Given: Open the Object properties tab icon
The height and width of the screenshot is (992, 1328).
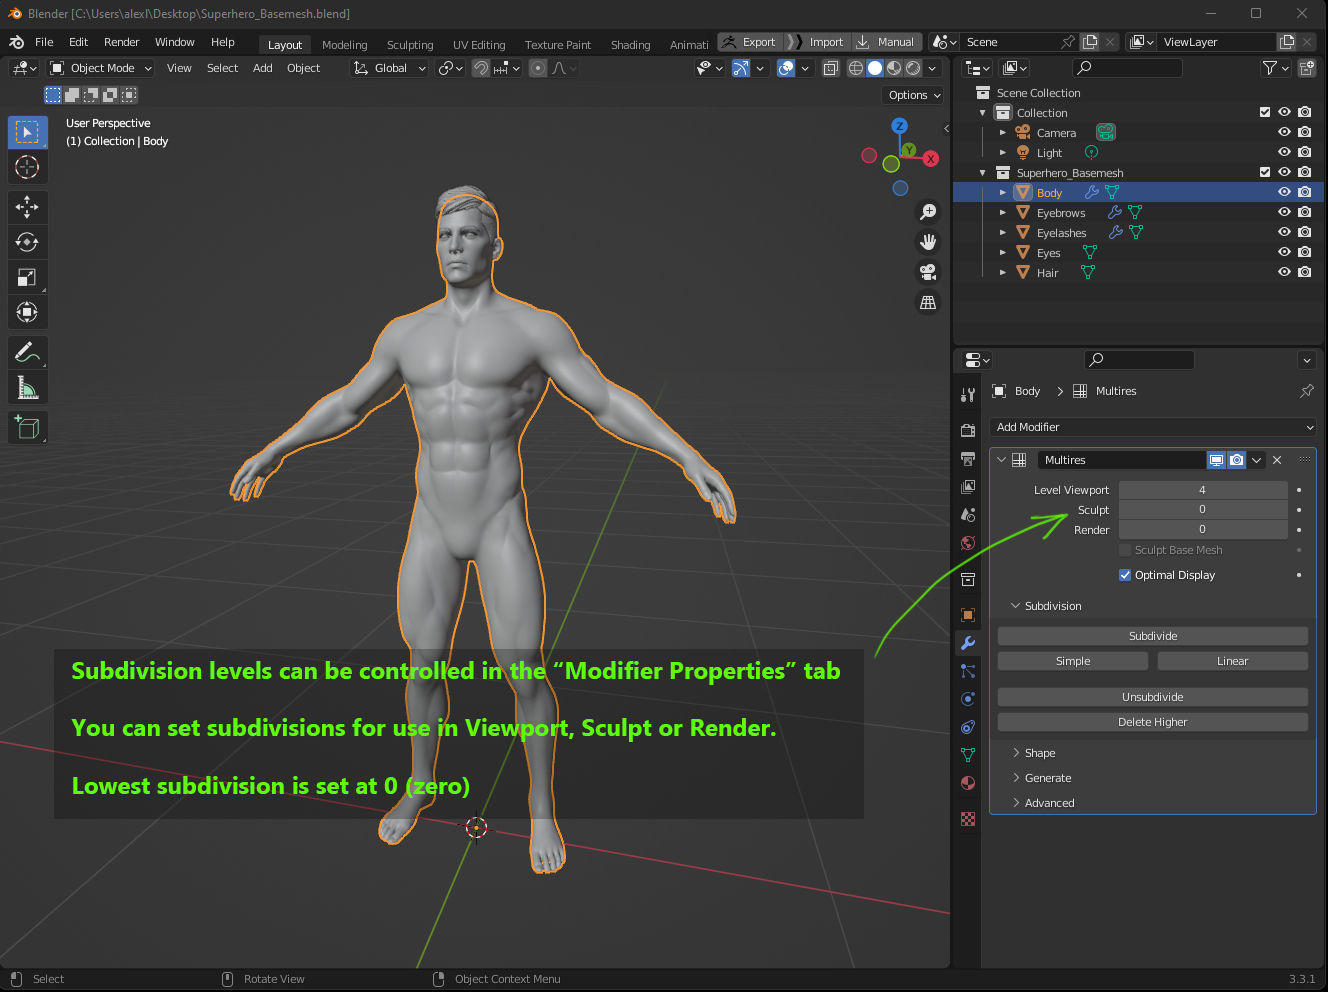Looking at the screenshot, I should (x=967, y=614).
